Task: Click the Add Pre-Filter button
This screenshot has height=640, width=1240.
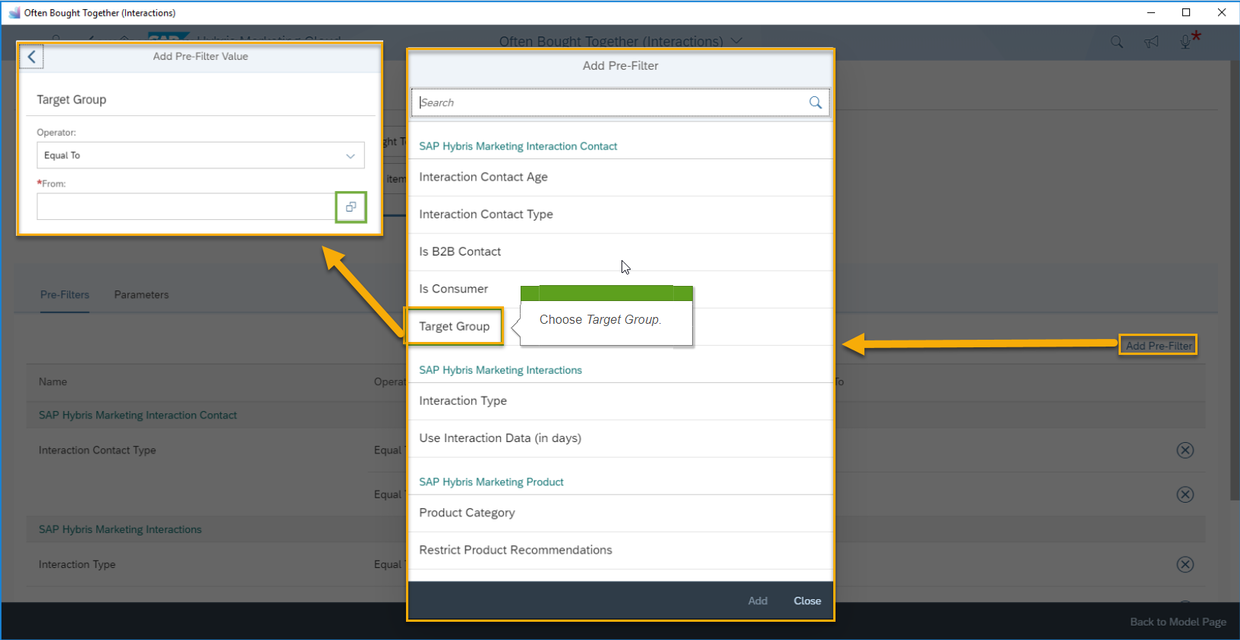Action: [1158, 345]
